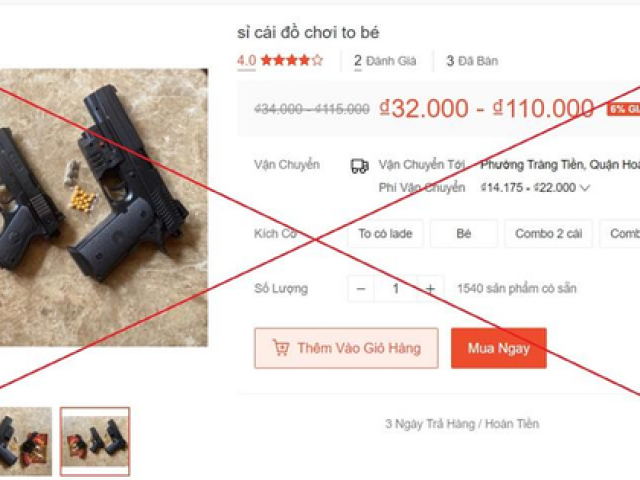Select the partially visible Combo option

click(x=620, y=233)
